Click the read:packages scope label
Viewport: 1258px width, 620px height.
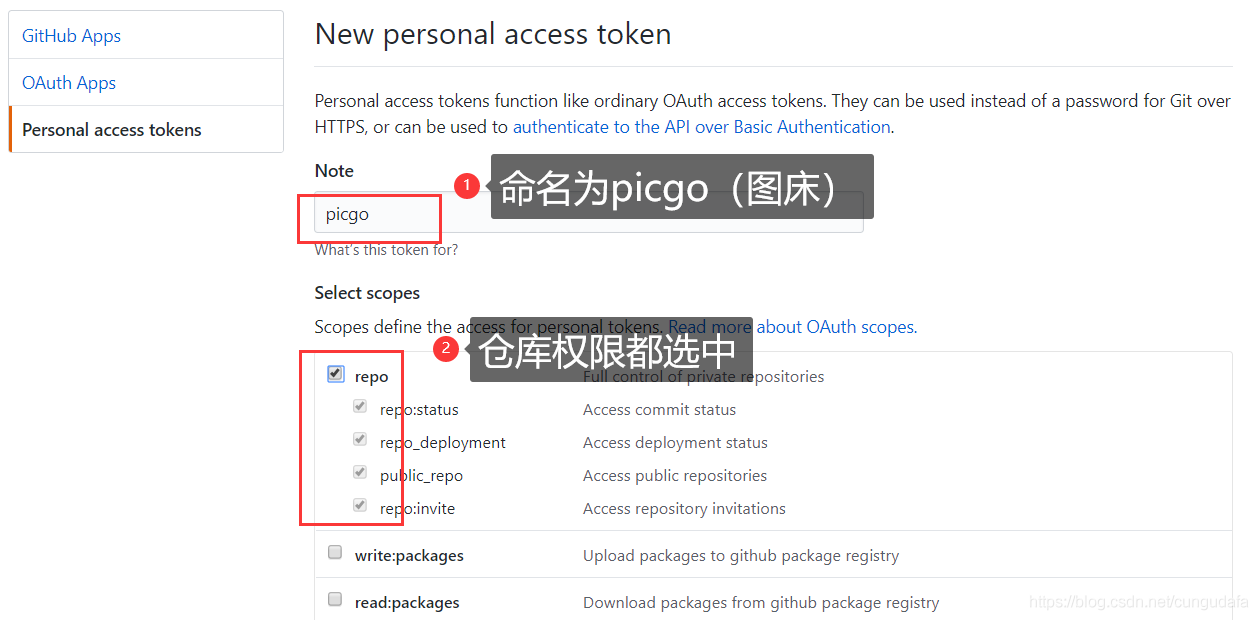click(x=407, y=603)
